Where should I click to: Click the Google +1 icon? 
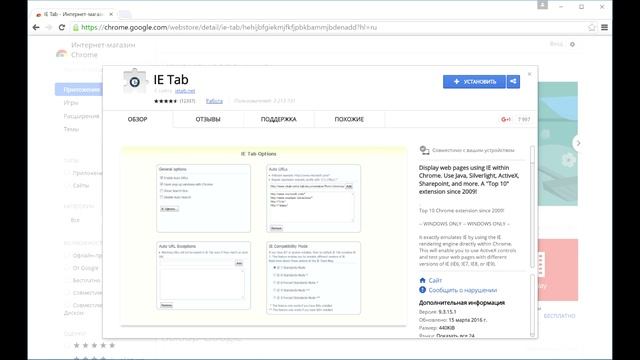(x=505, y=119)
